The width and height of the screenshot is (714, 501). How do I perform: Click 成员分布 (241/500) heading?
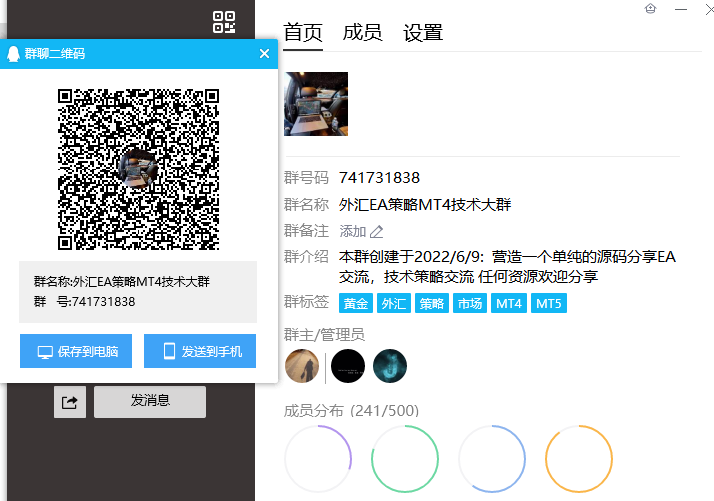pos(351,411)
